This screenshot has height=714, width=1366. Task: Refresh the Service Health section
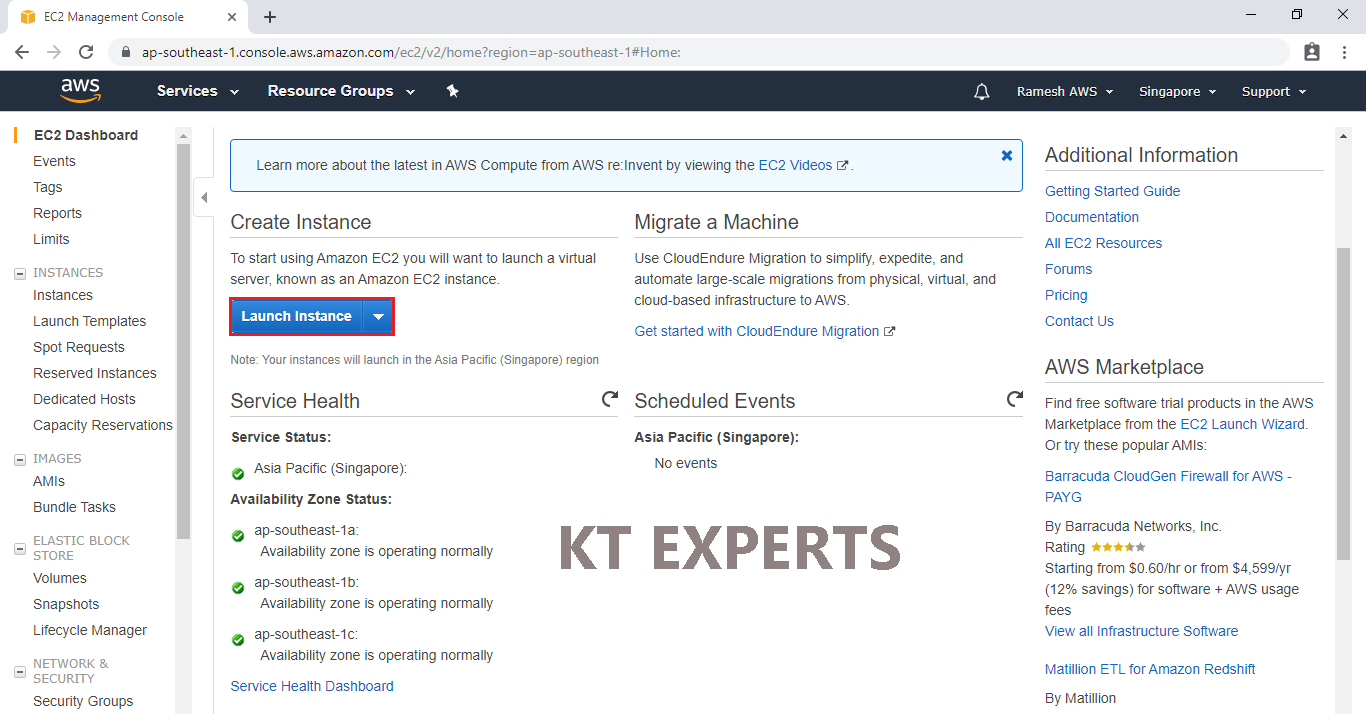pyautogui.click(x=609, y=400)
